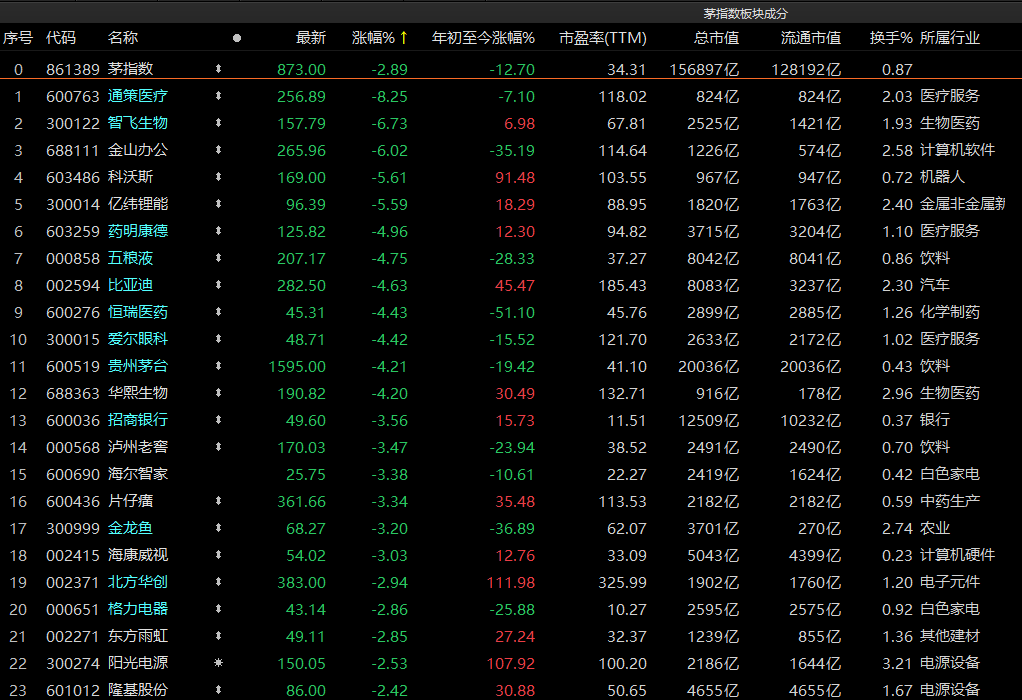This screenshot has width=1022, height=700.
Task: Click the marker icon beside 北方华创
Action: click(x=218, y=582)
